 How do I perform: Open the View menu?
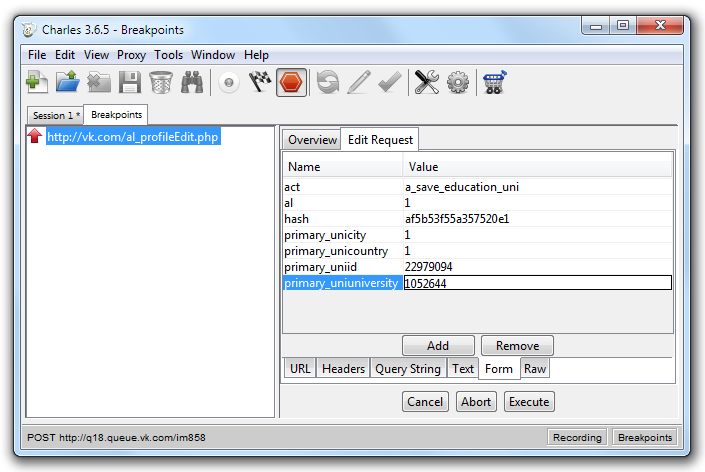click(96, 55)
